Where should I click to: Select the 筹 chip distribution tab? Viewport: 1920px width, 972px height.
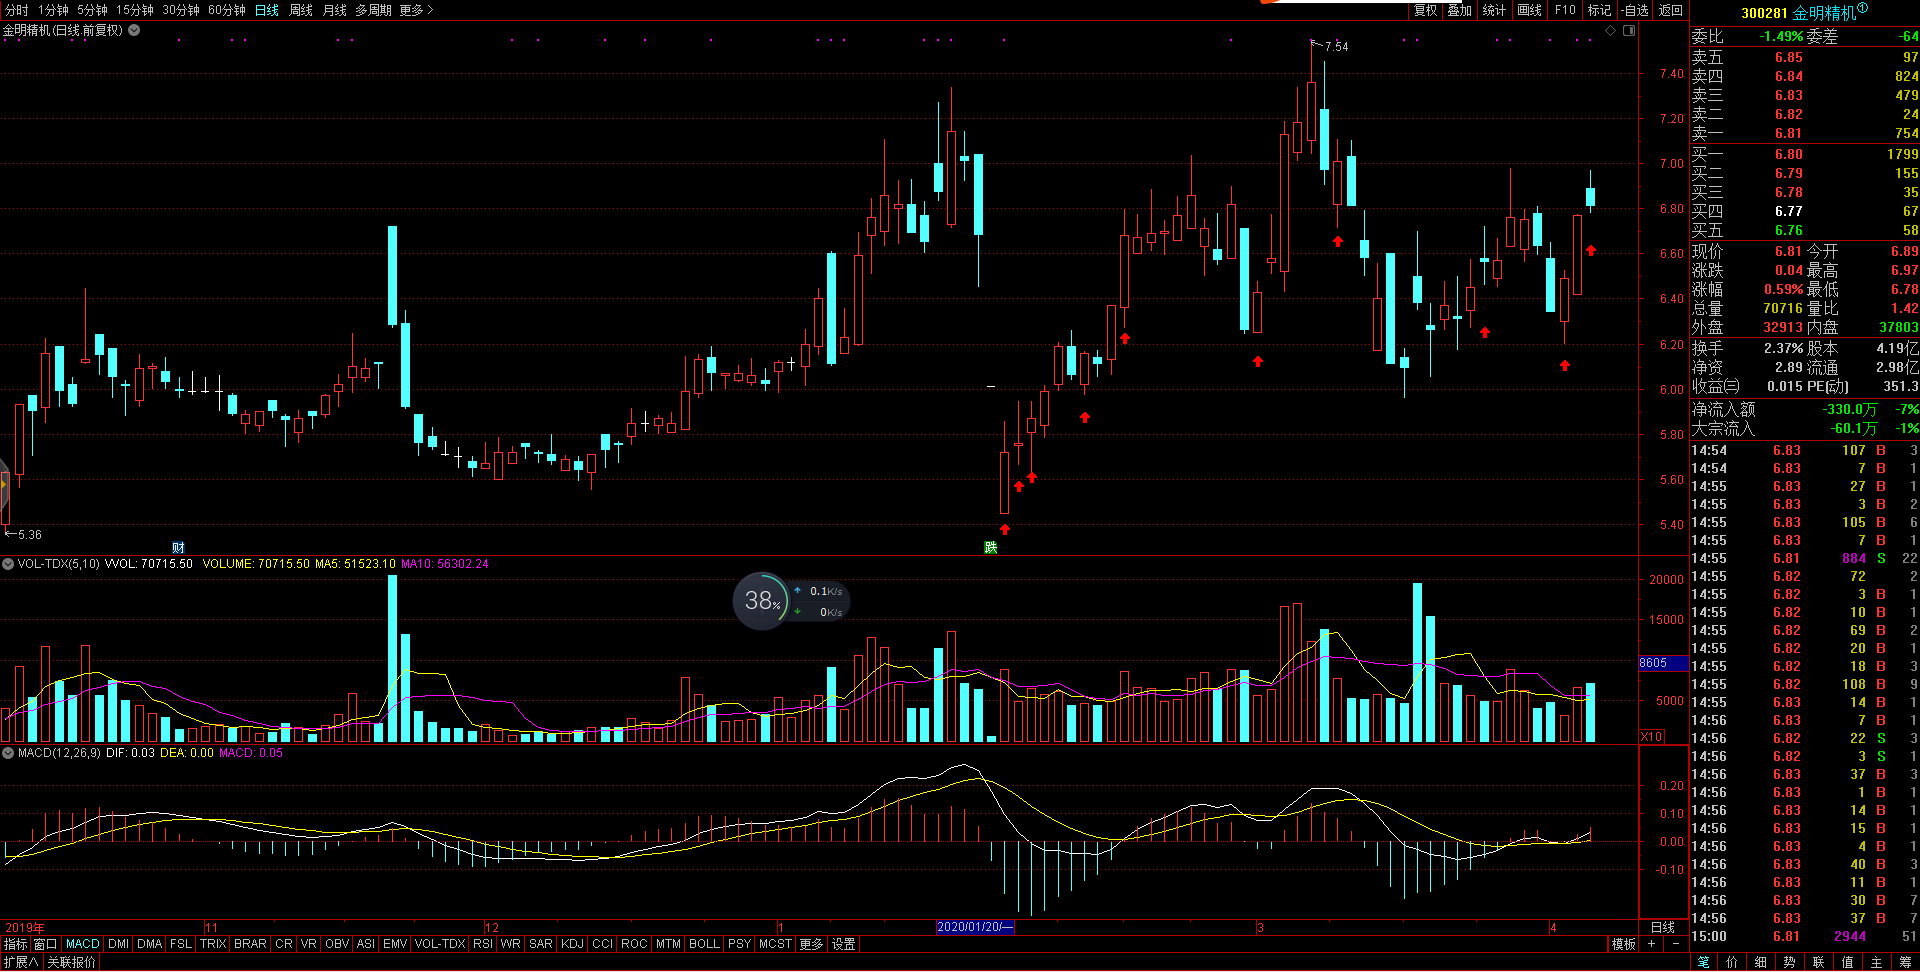(x=1905, y=962)
